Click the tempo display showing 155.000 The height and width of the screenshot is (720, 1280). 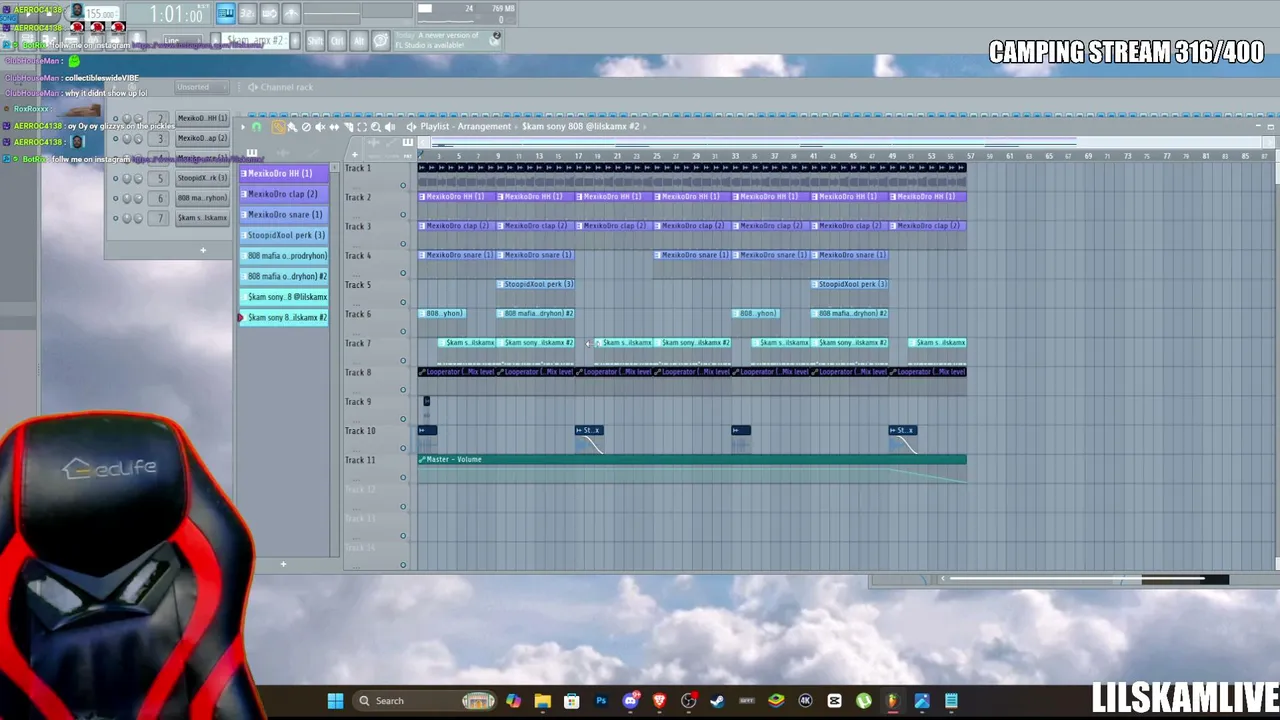click(101, 14)
